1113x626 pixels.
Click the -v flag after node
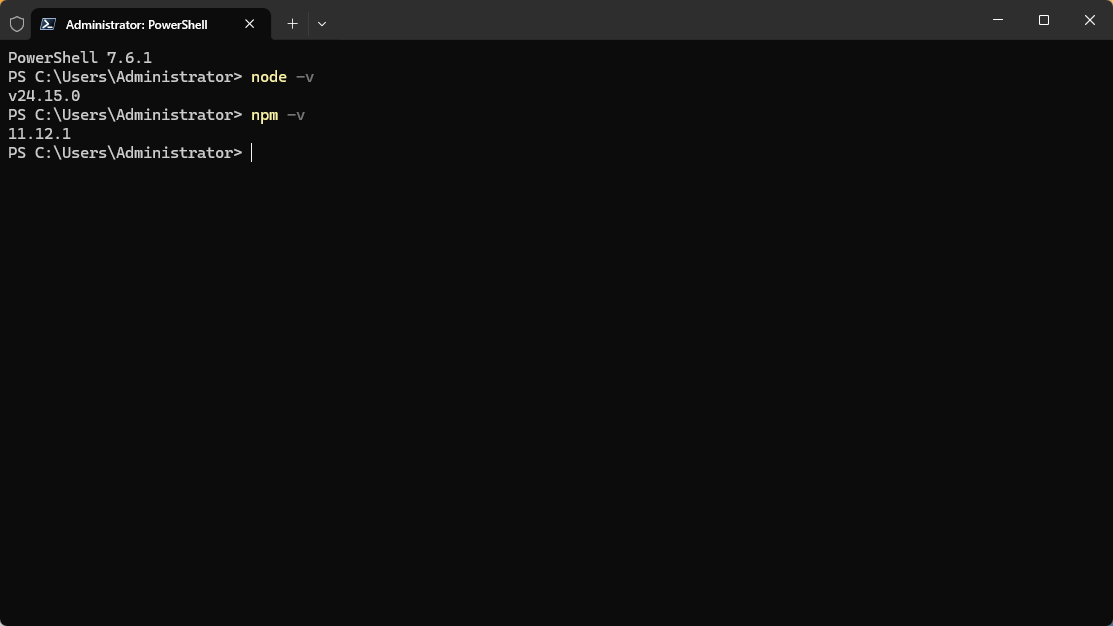(x=304, y=76)
